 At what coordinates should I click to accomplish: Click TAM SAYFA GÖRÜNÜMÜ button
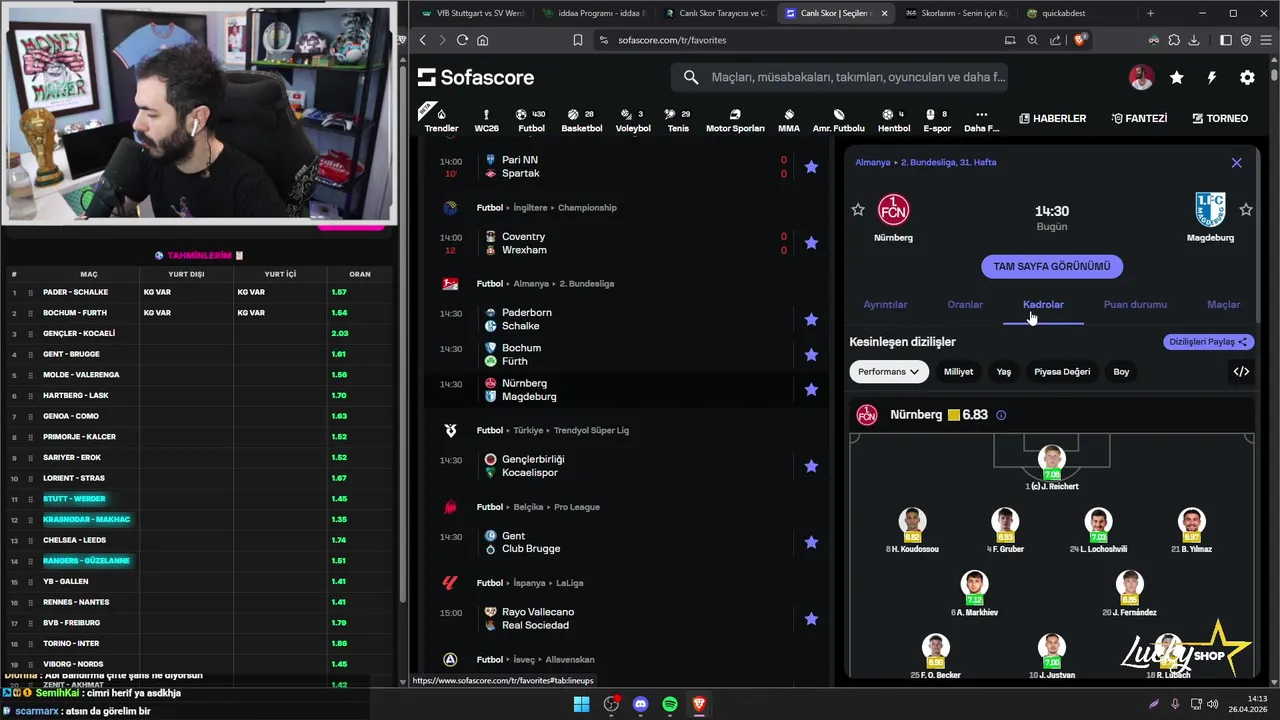pyautogui.click(x=1051, y=266)
